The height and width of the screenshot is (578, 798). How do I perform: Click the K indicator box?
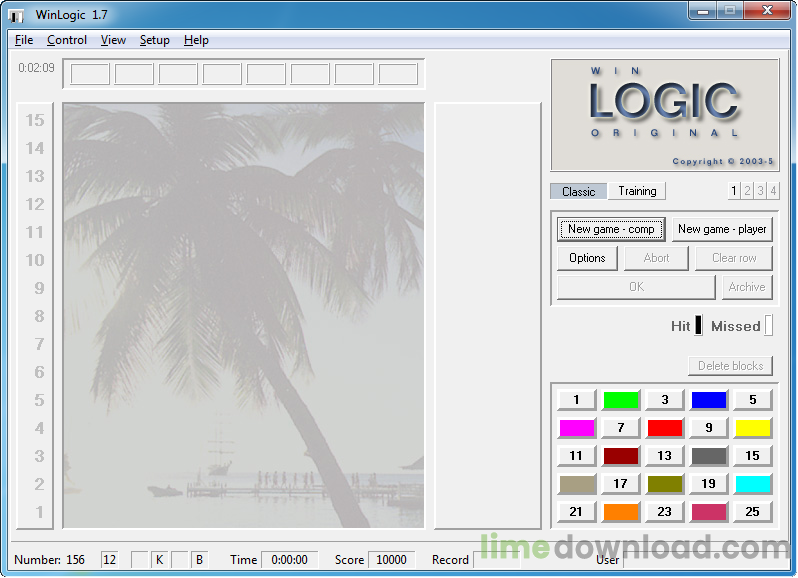159,560
